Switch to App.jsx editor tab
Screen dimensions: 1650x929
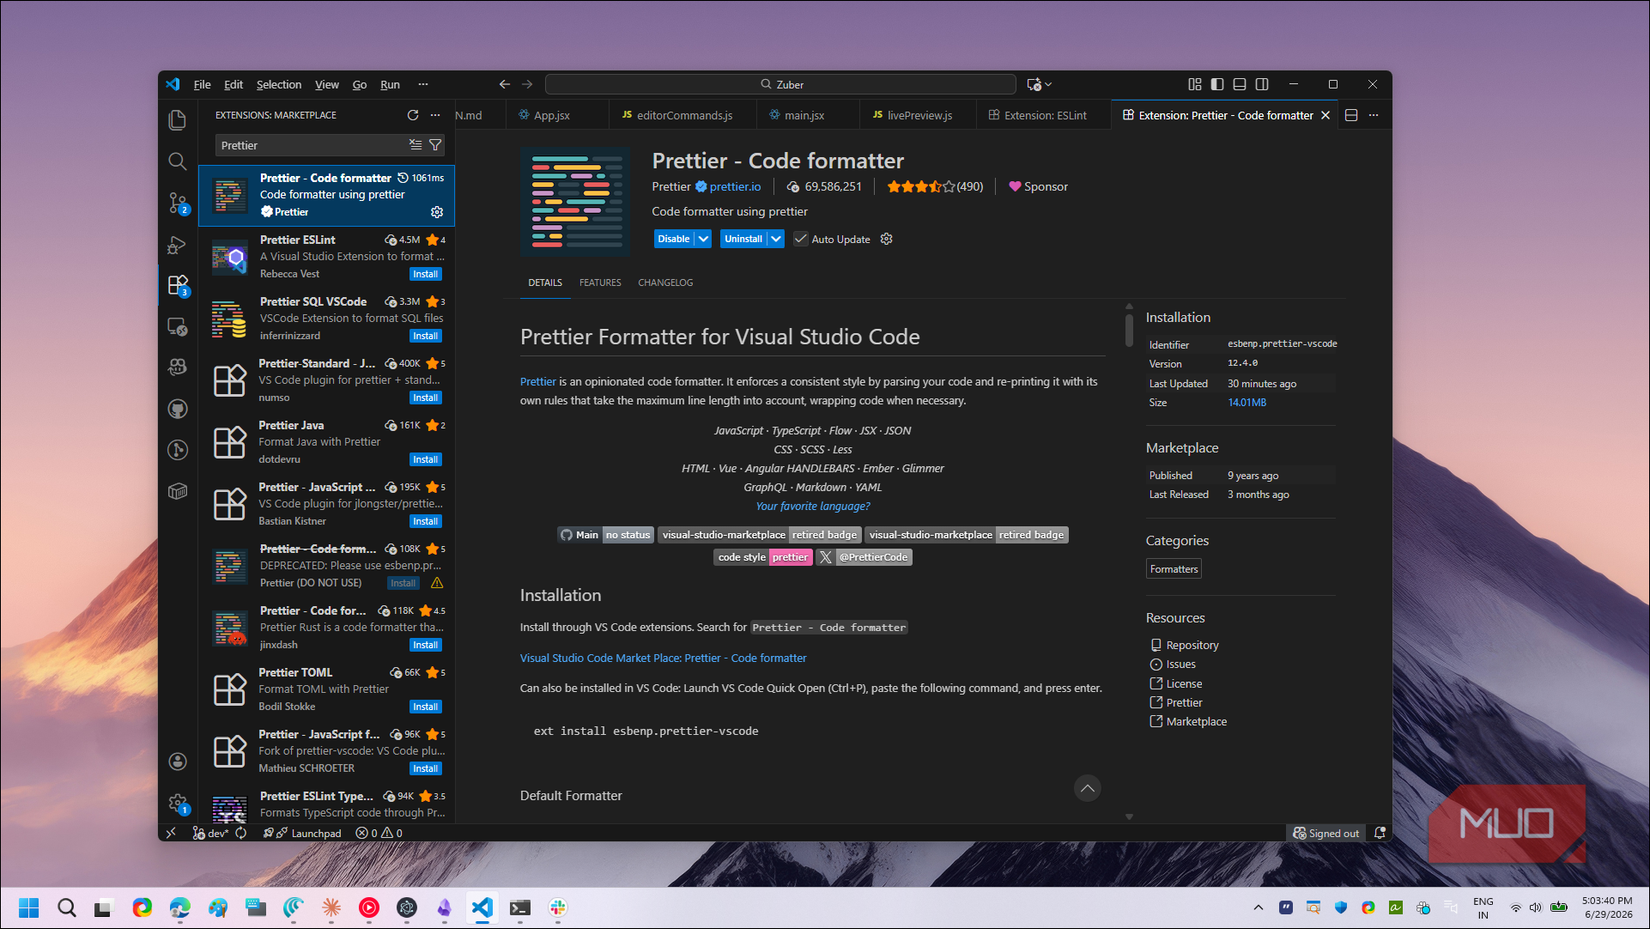tap(552, 115)
